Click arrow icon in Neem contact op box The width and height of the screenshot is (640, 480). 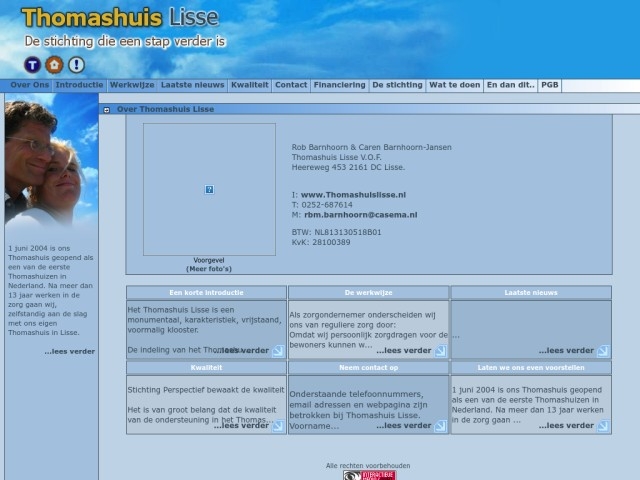(x=440, y=426)
